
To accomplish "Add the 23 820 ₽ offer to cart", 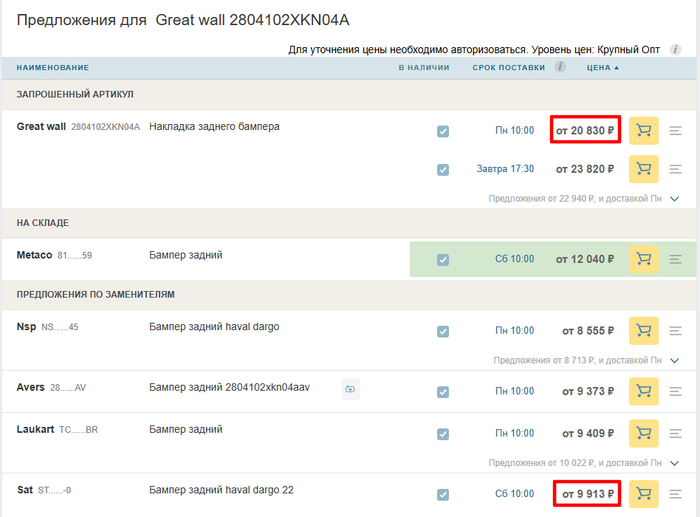I will click(643, 169).
